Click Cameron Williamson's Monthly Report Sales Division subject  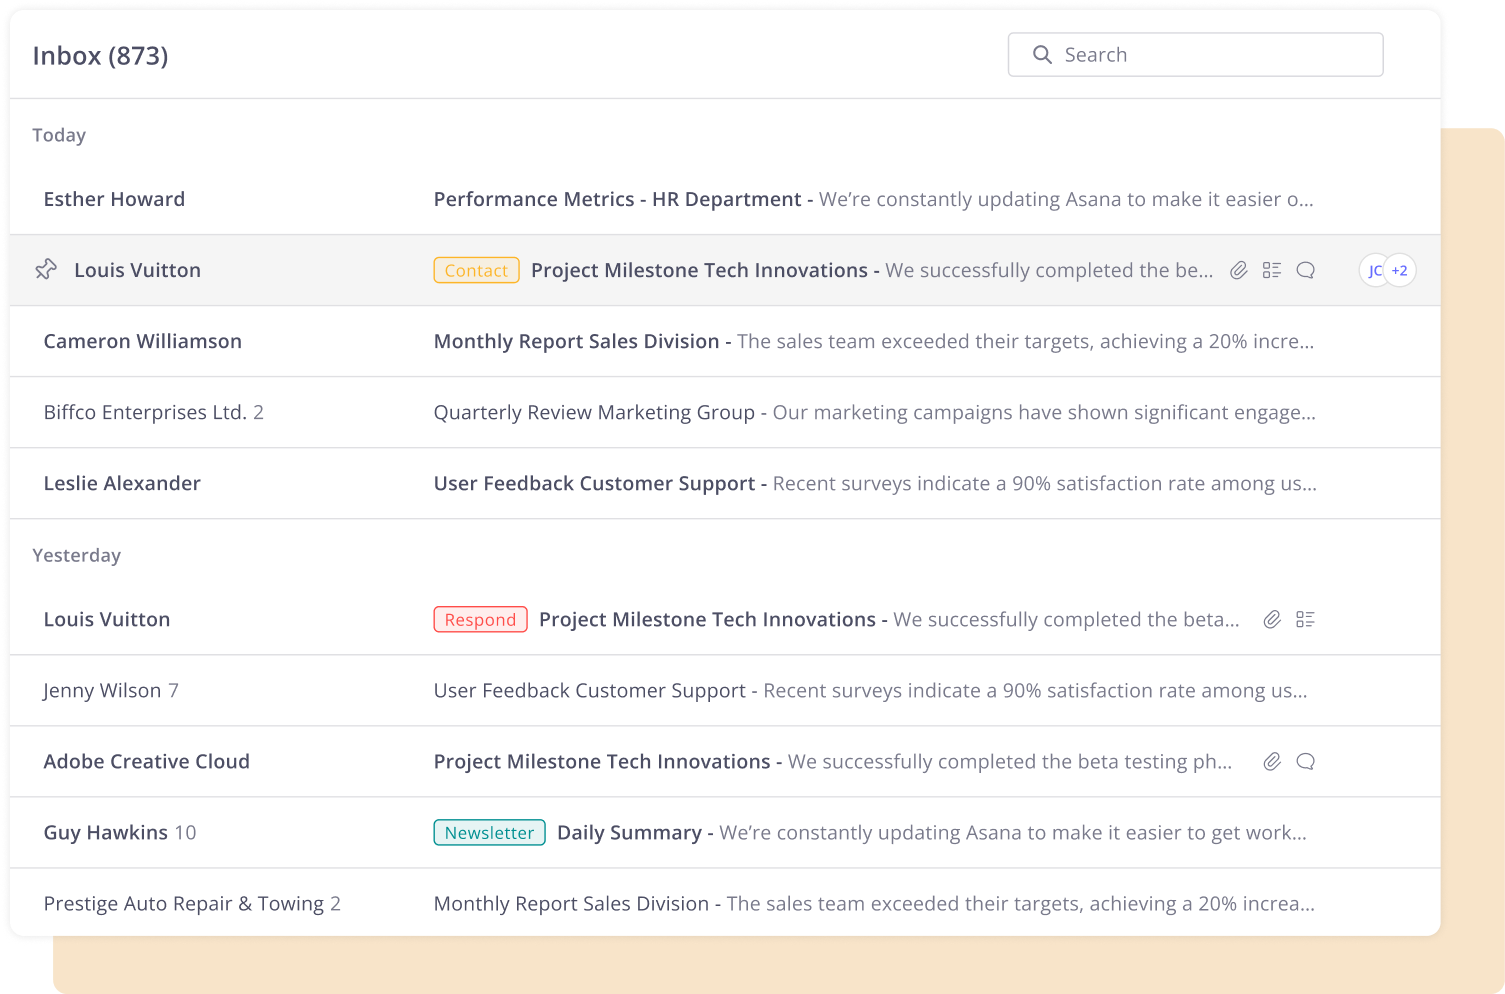point(576,341)
